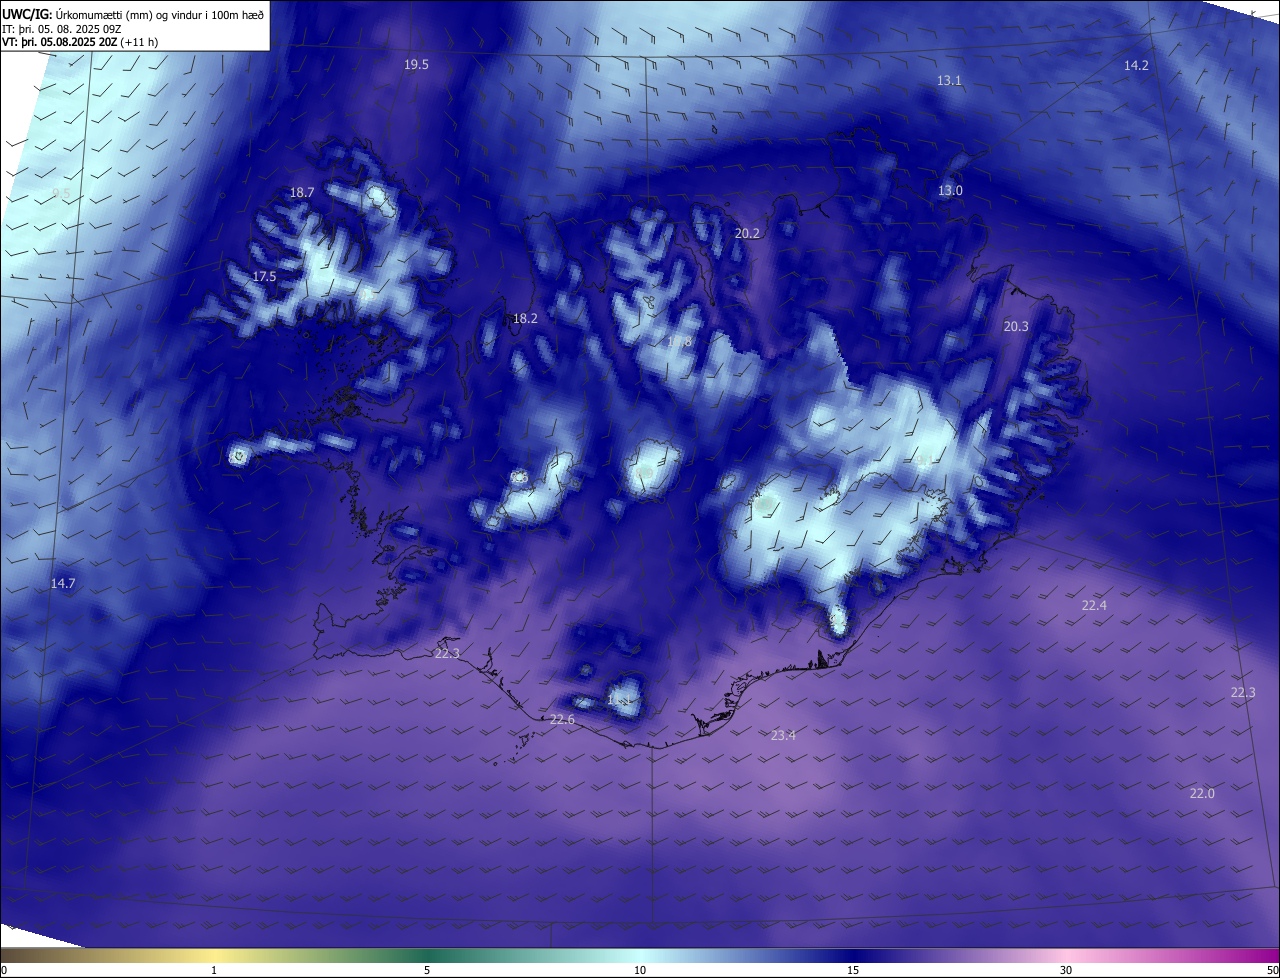Click the "VT: þri. 05.08.2025 20Z (+11 h)" line
The width and height of the screenshot is (1280, 978).
coord(80,42)
